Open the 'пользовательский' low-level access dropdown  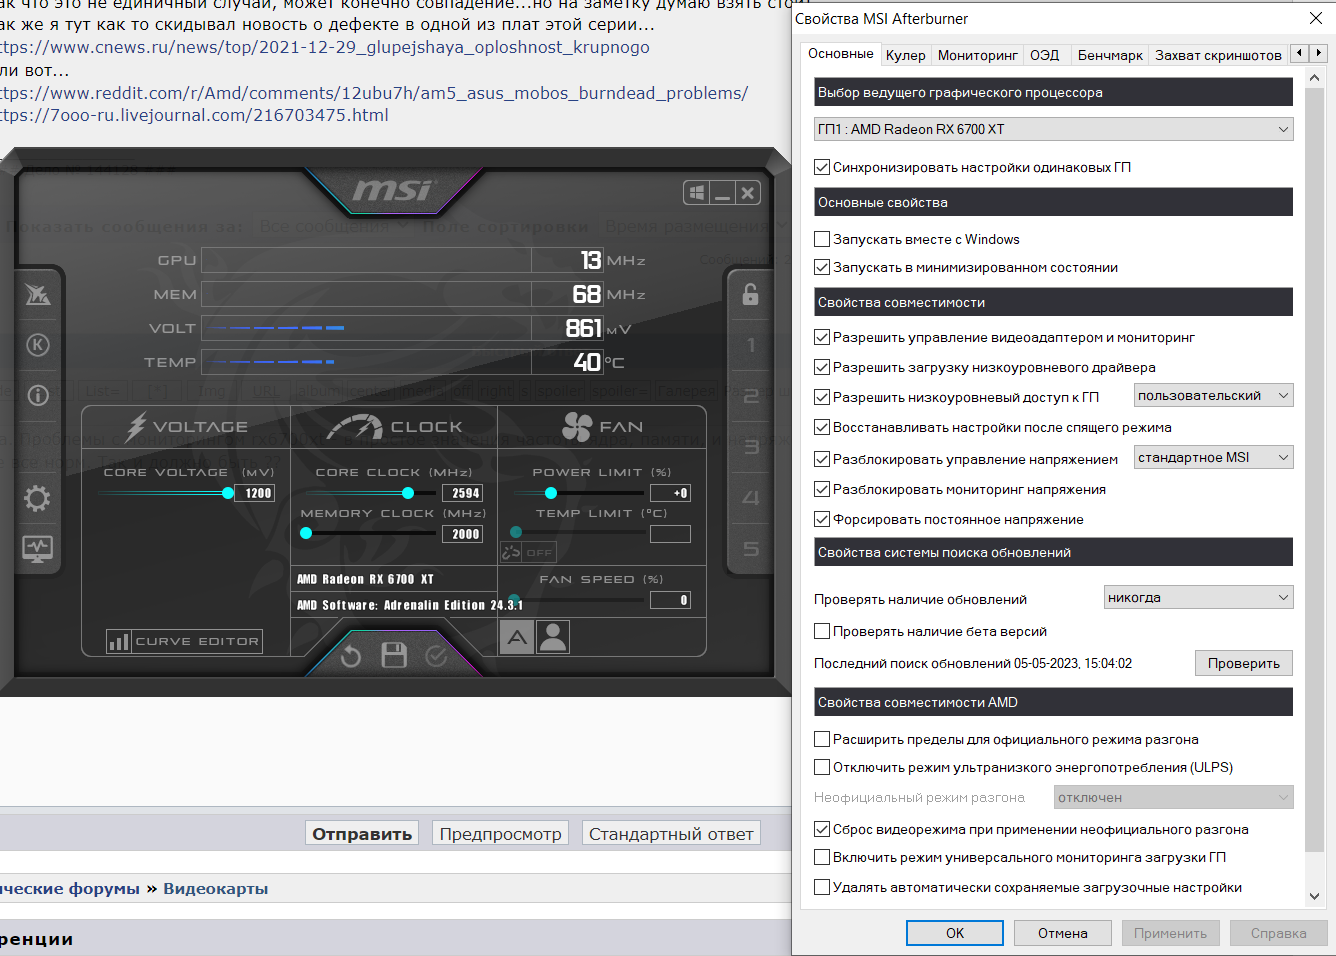1213,395
